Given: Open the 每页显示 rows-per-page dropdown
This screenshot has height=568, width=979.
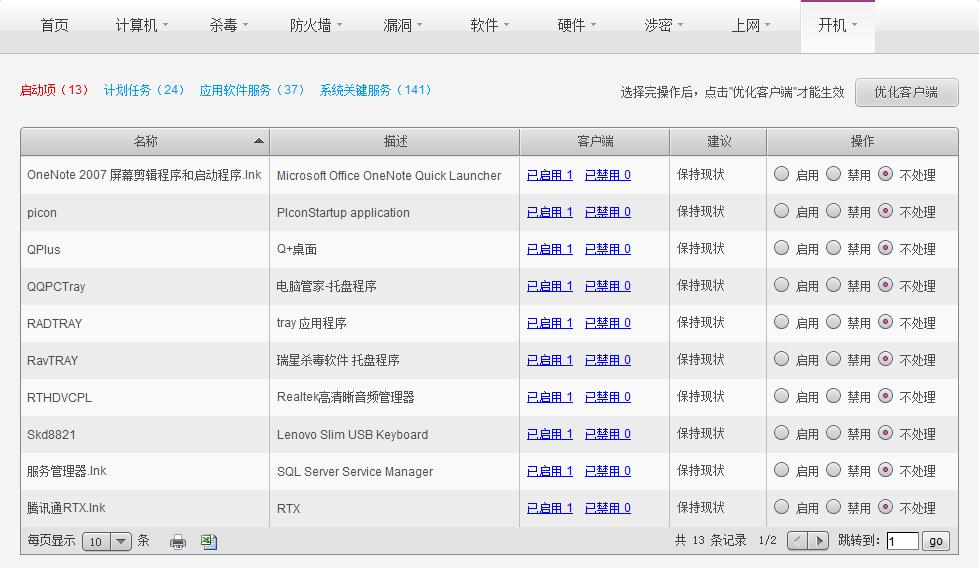Looking at the screenshot, I should pos(107,541).
